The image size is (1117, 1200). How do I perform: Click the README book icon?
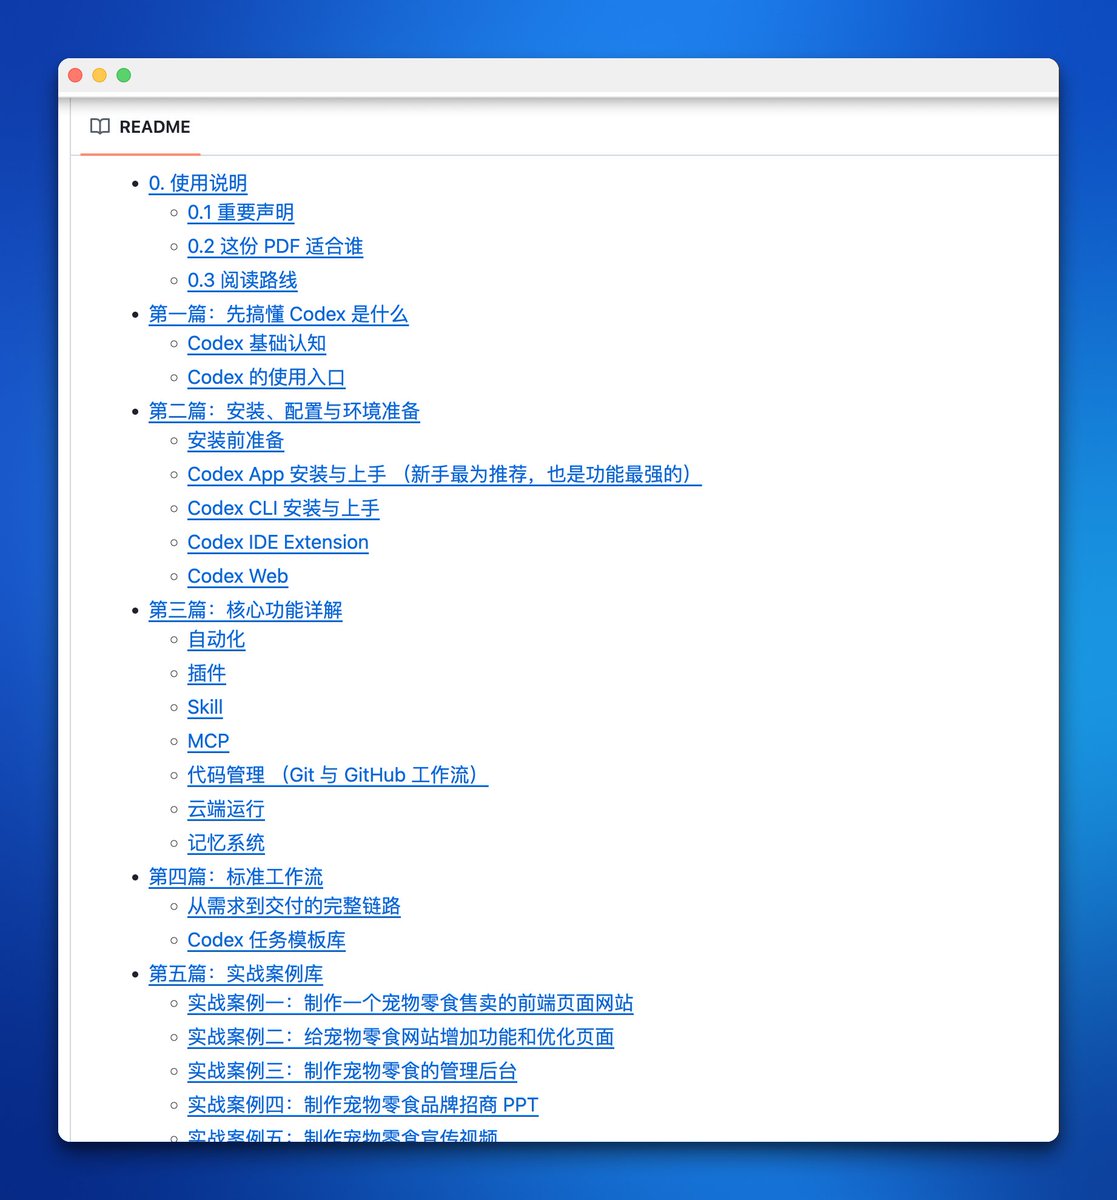click(100, 127)
